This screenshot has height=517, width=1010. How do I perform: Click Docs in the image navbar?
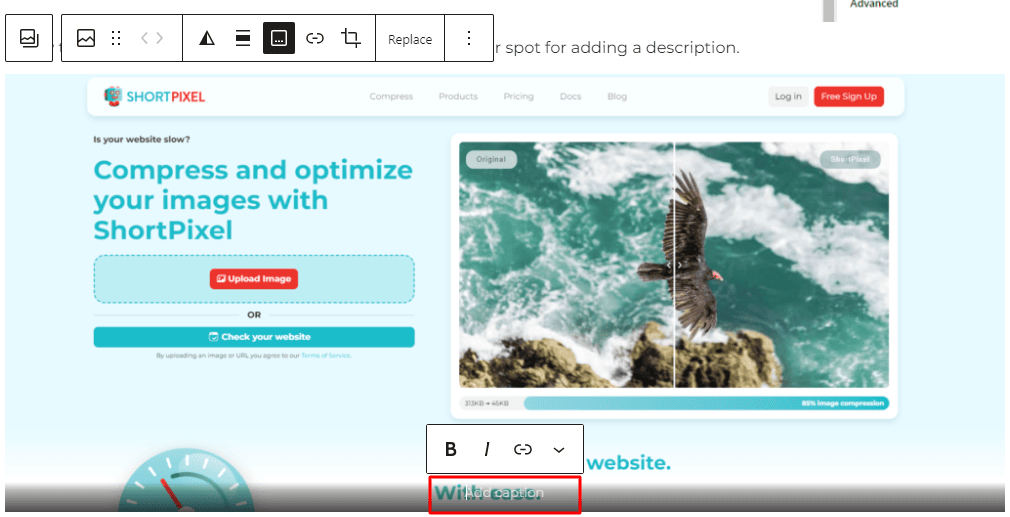click(571, 97)
